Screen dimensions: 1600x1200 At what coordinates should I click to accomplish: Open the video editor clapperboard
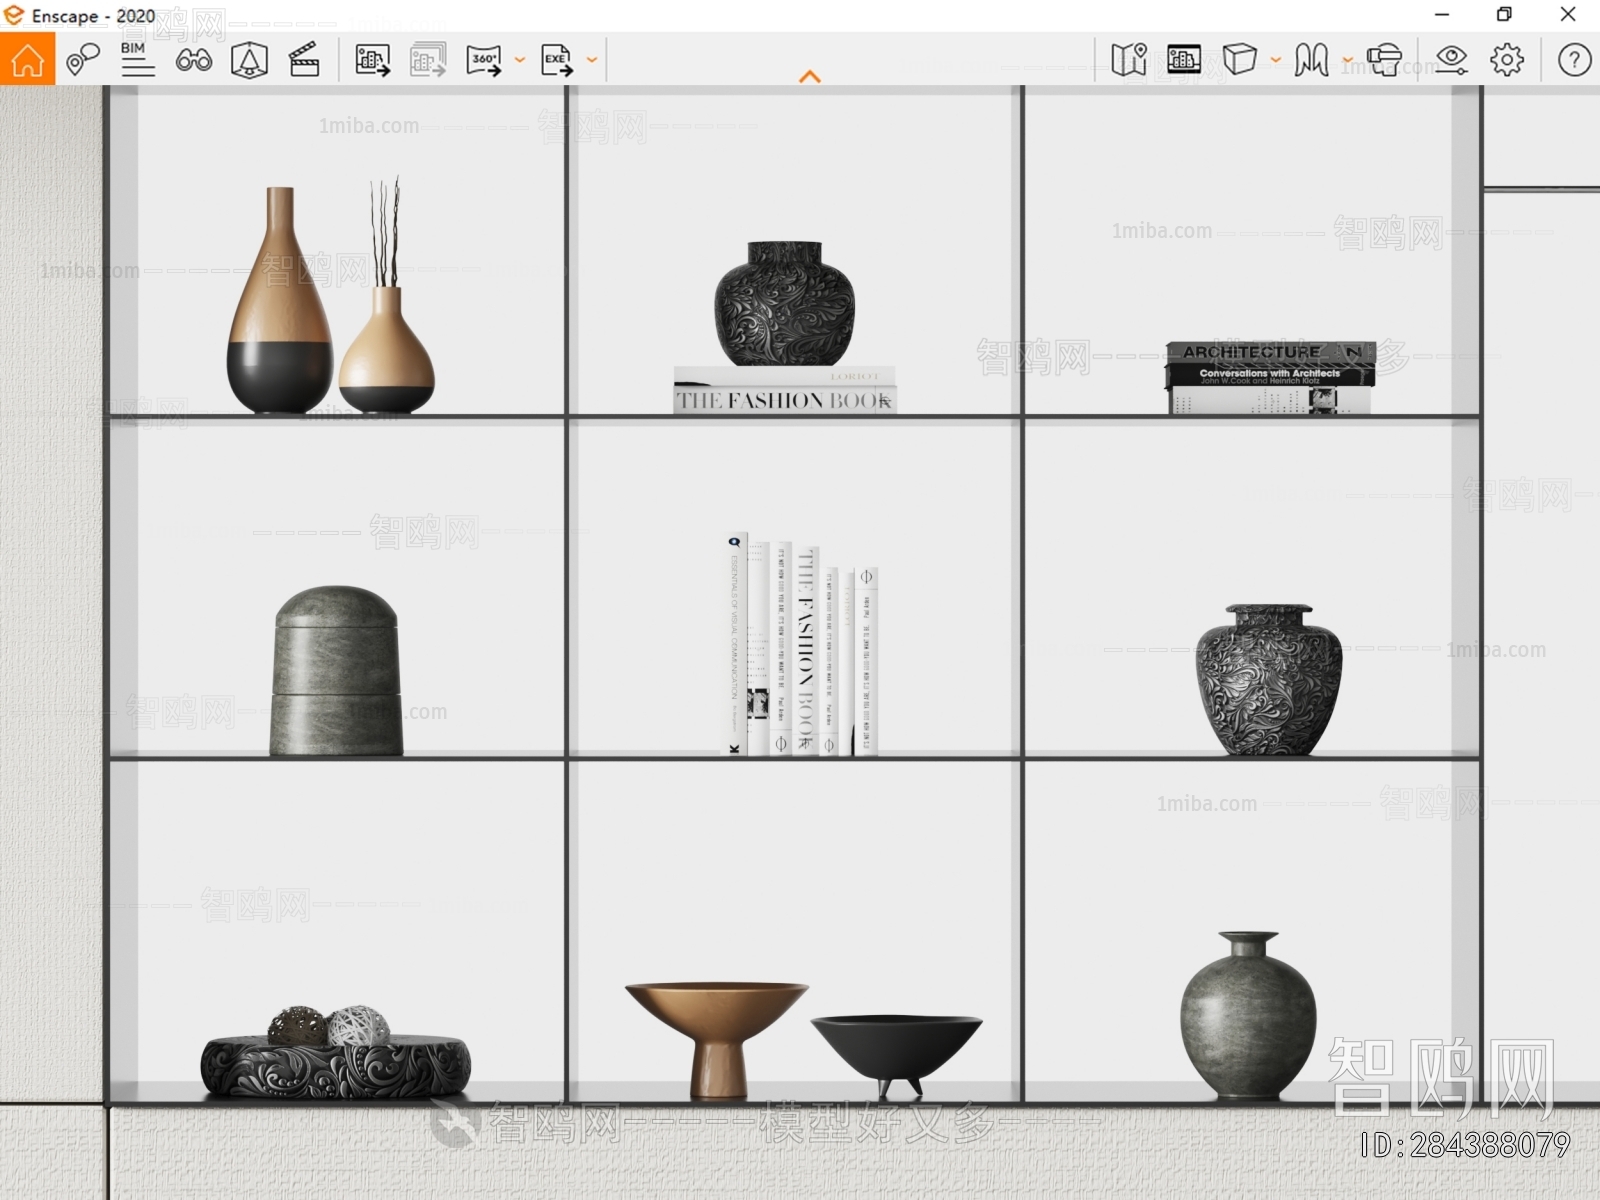tap(304, 60)
